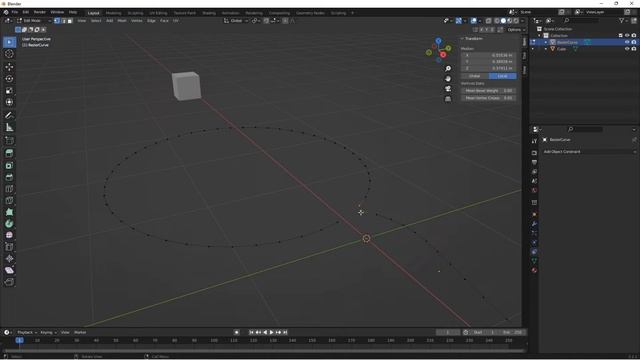
Task: Select the Bevel tool
Action: [9, 177]
